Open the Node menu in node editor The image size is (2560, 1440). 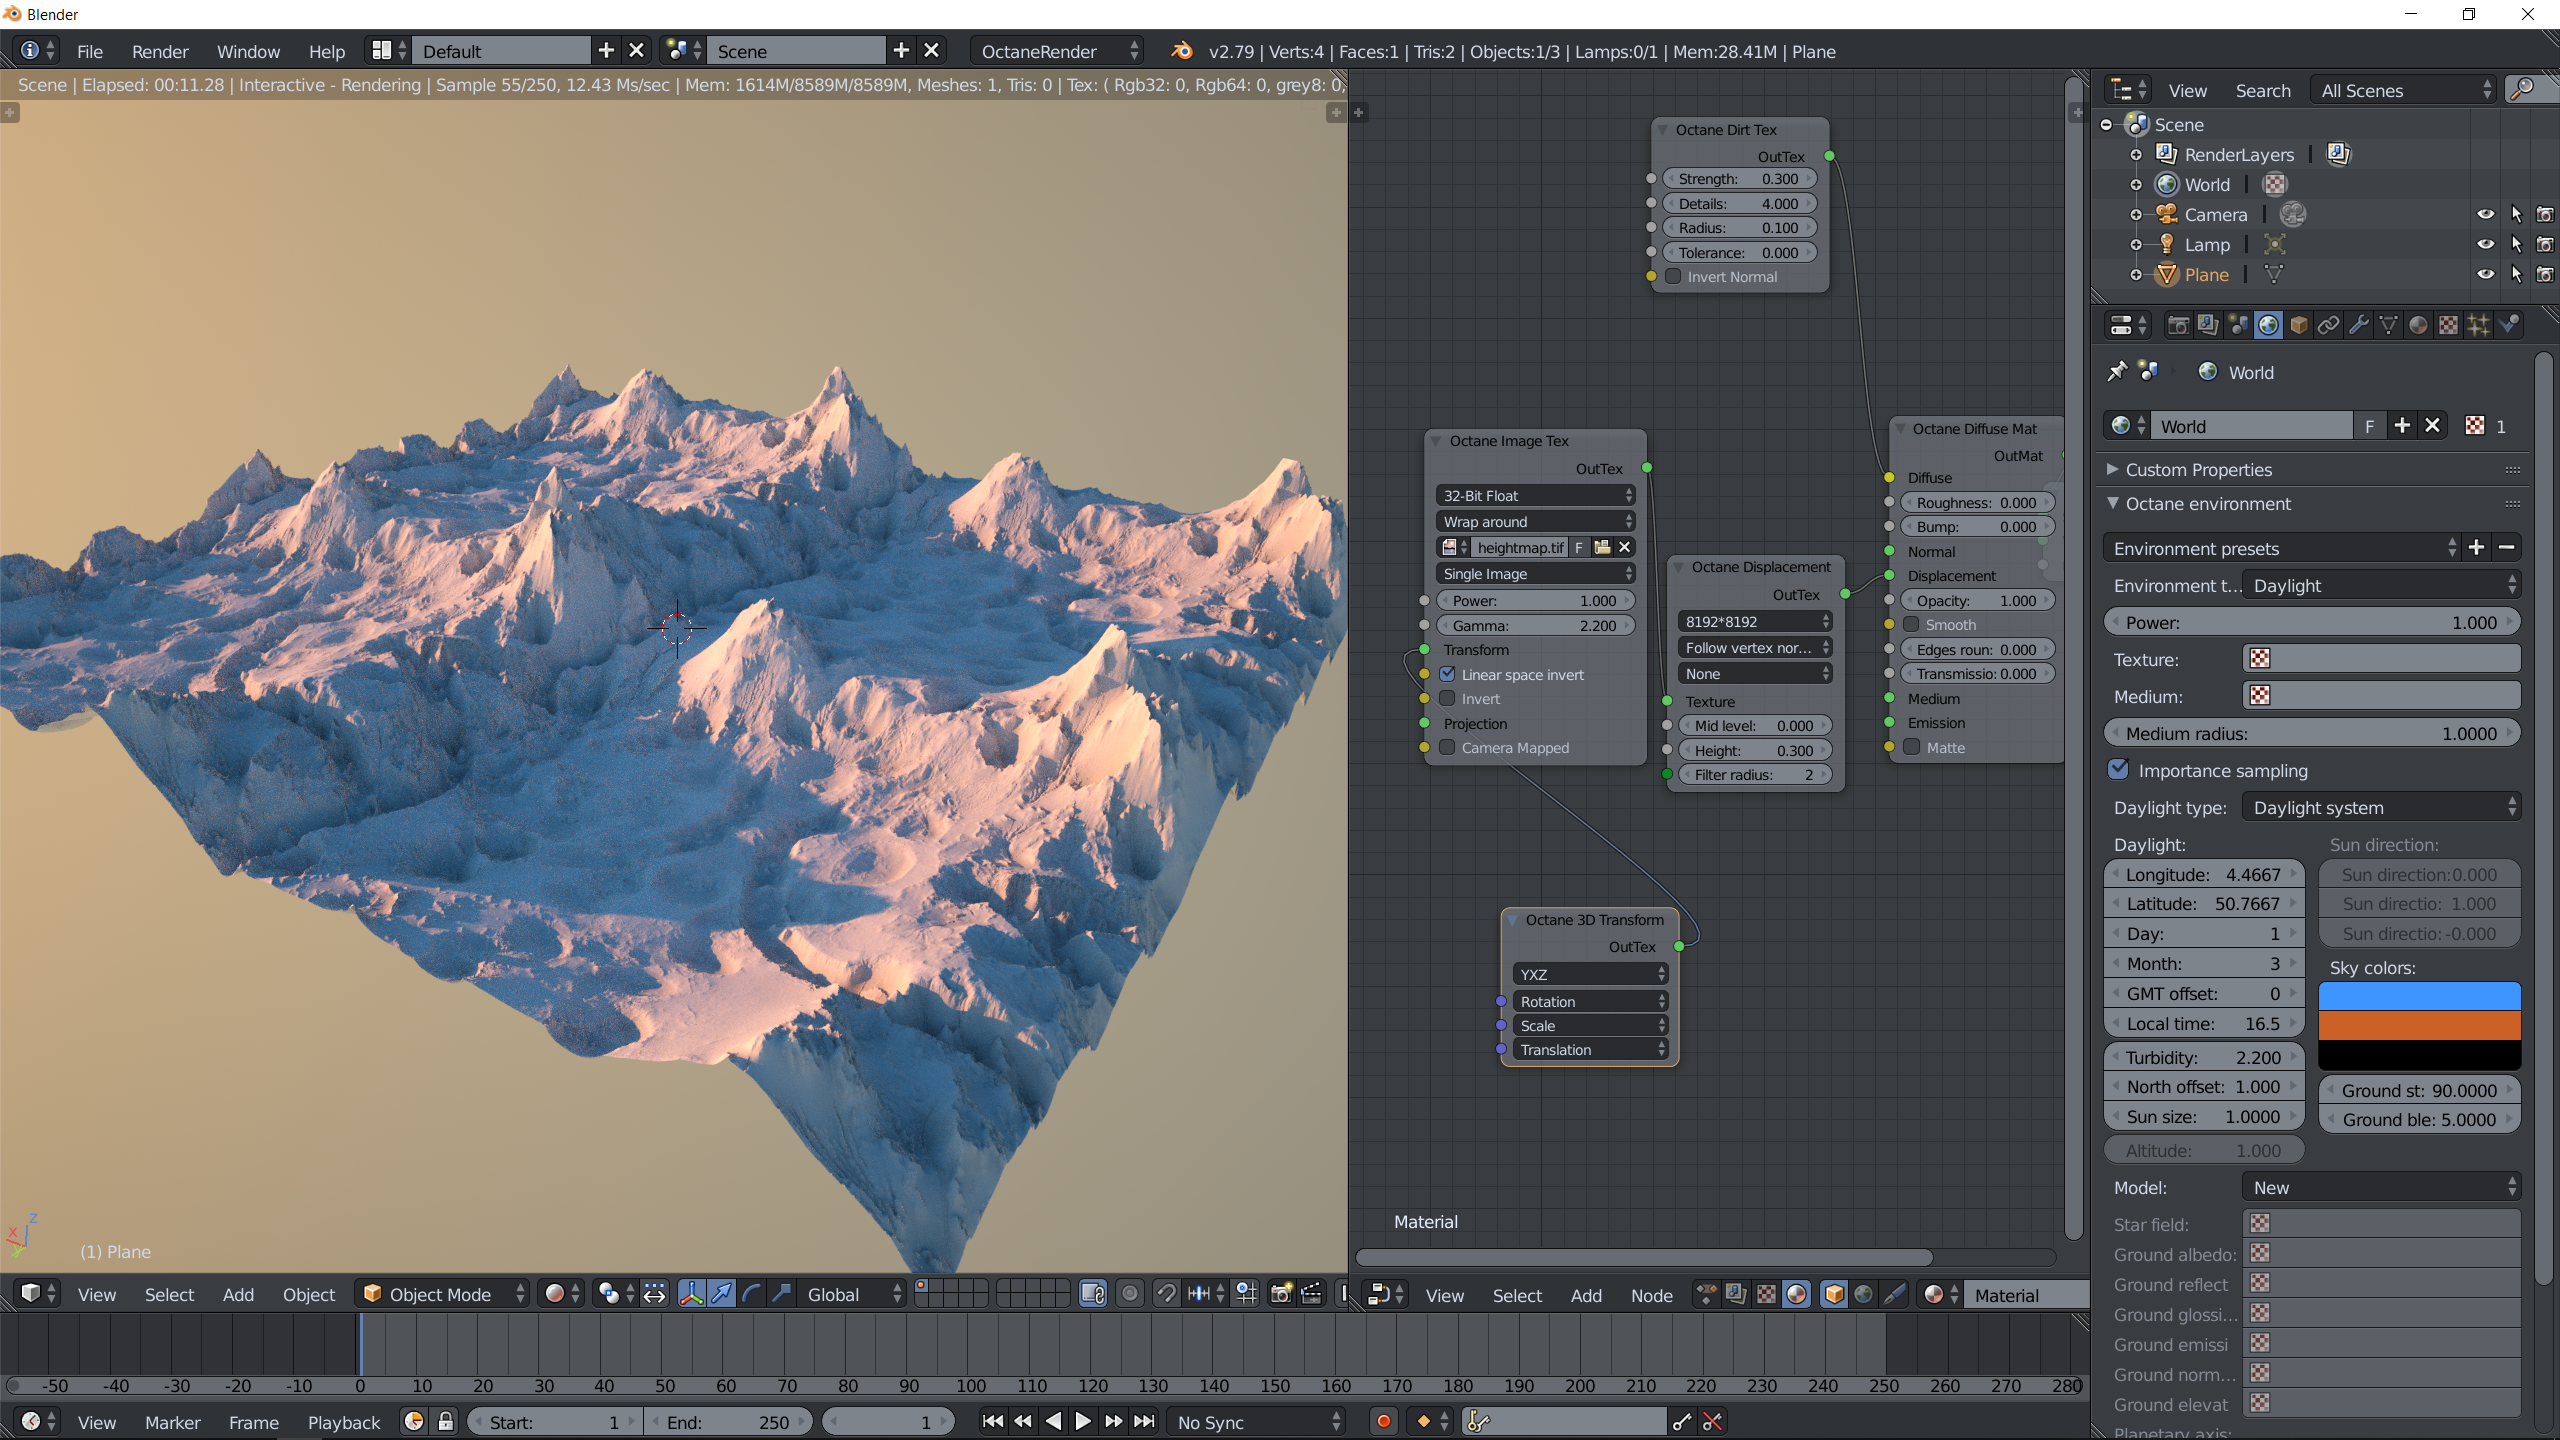click(x=1651, y=1295)
